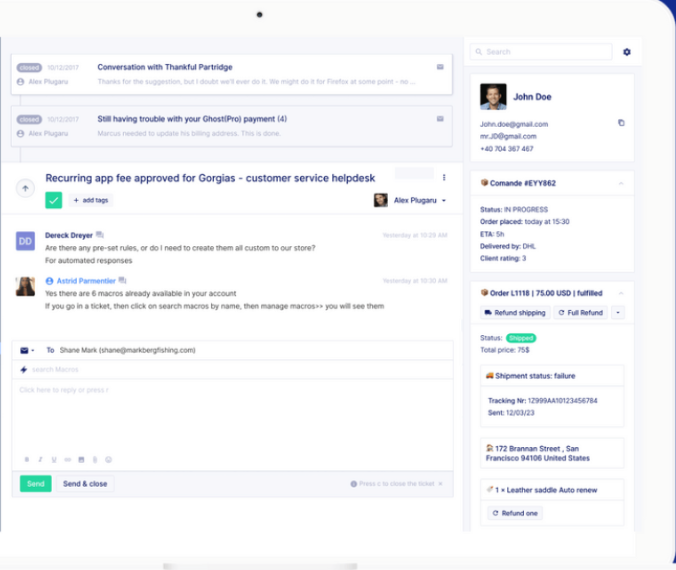Image resolution: width=676 pixels, height=570 pixels.
Task: Open the ticket's three-dot options menu
Action: pyautogui.click(x=444, y=178)
